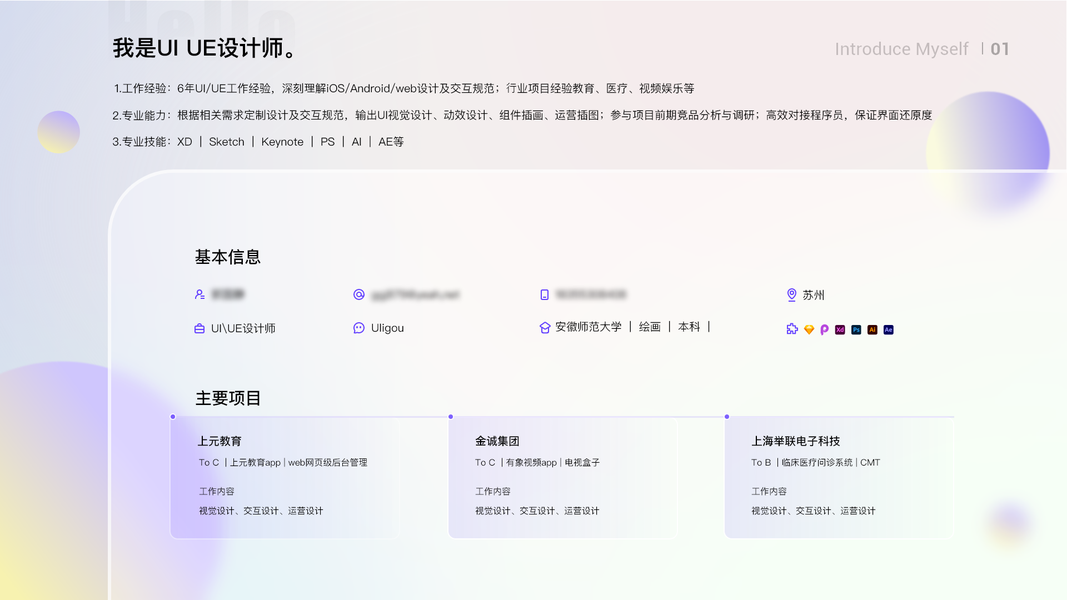The image size is (1067, 600).
Task: Click 工作内容 in the 上元教育 card
Action: [216, 491]
